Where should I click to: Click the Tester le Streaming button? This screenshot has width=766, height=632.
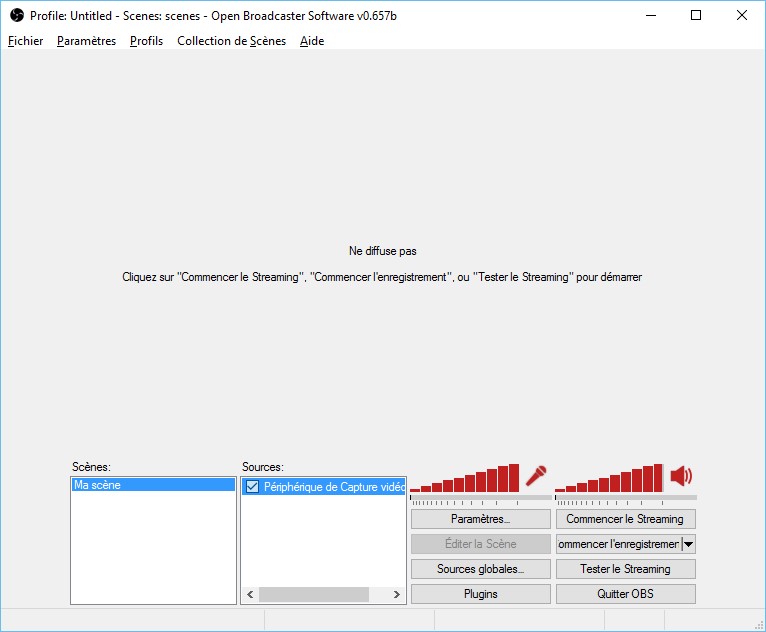pos(625,569)
